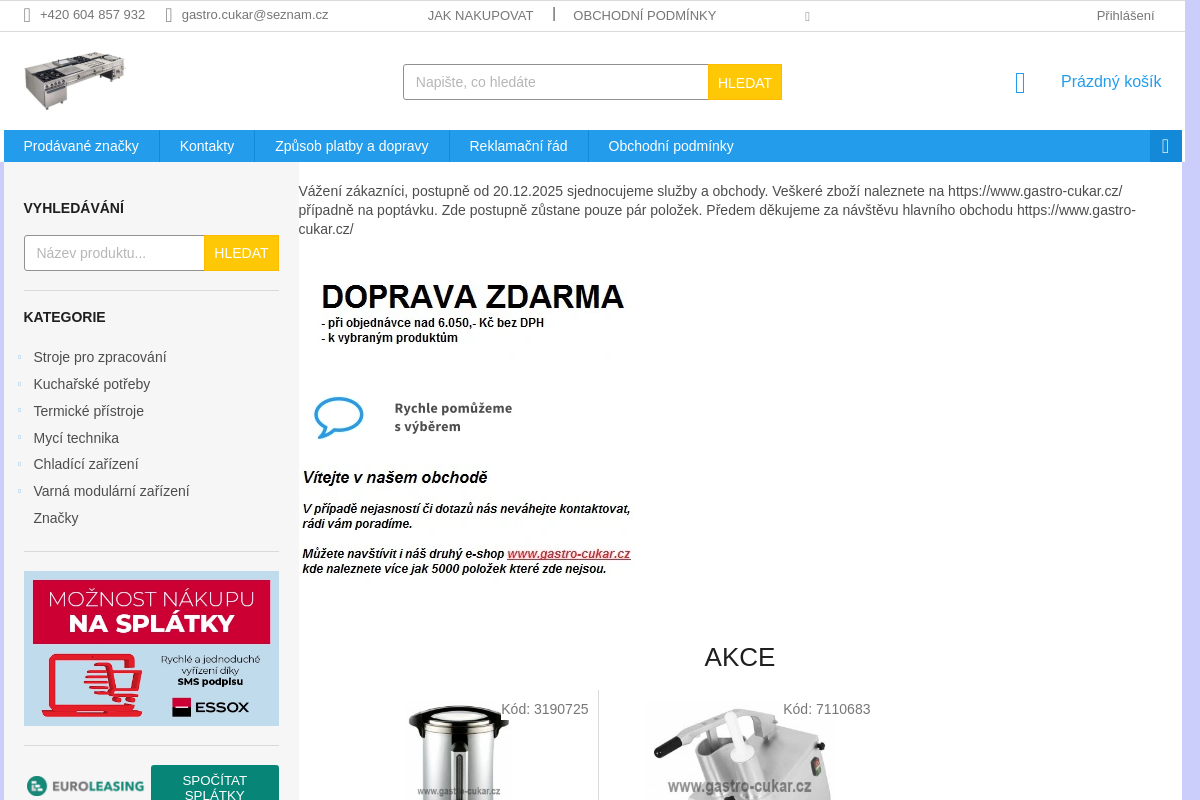Click the blue speech bubble "Rychle pomůžeme" icon
The height and width of the screenshot is (800, 1200).
click(338, 417)
